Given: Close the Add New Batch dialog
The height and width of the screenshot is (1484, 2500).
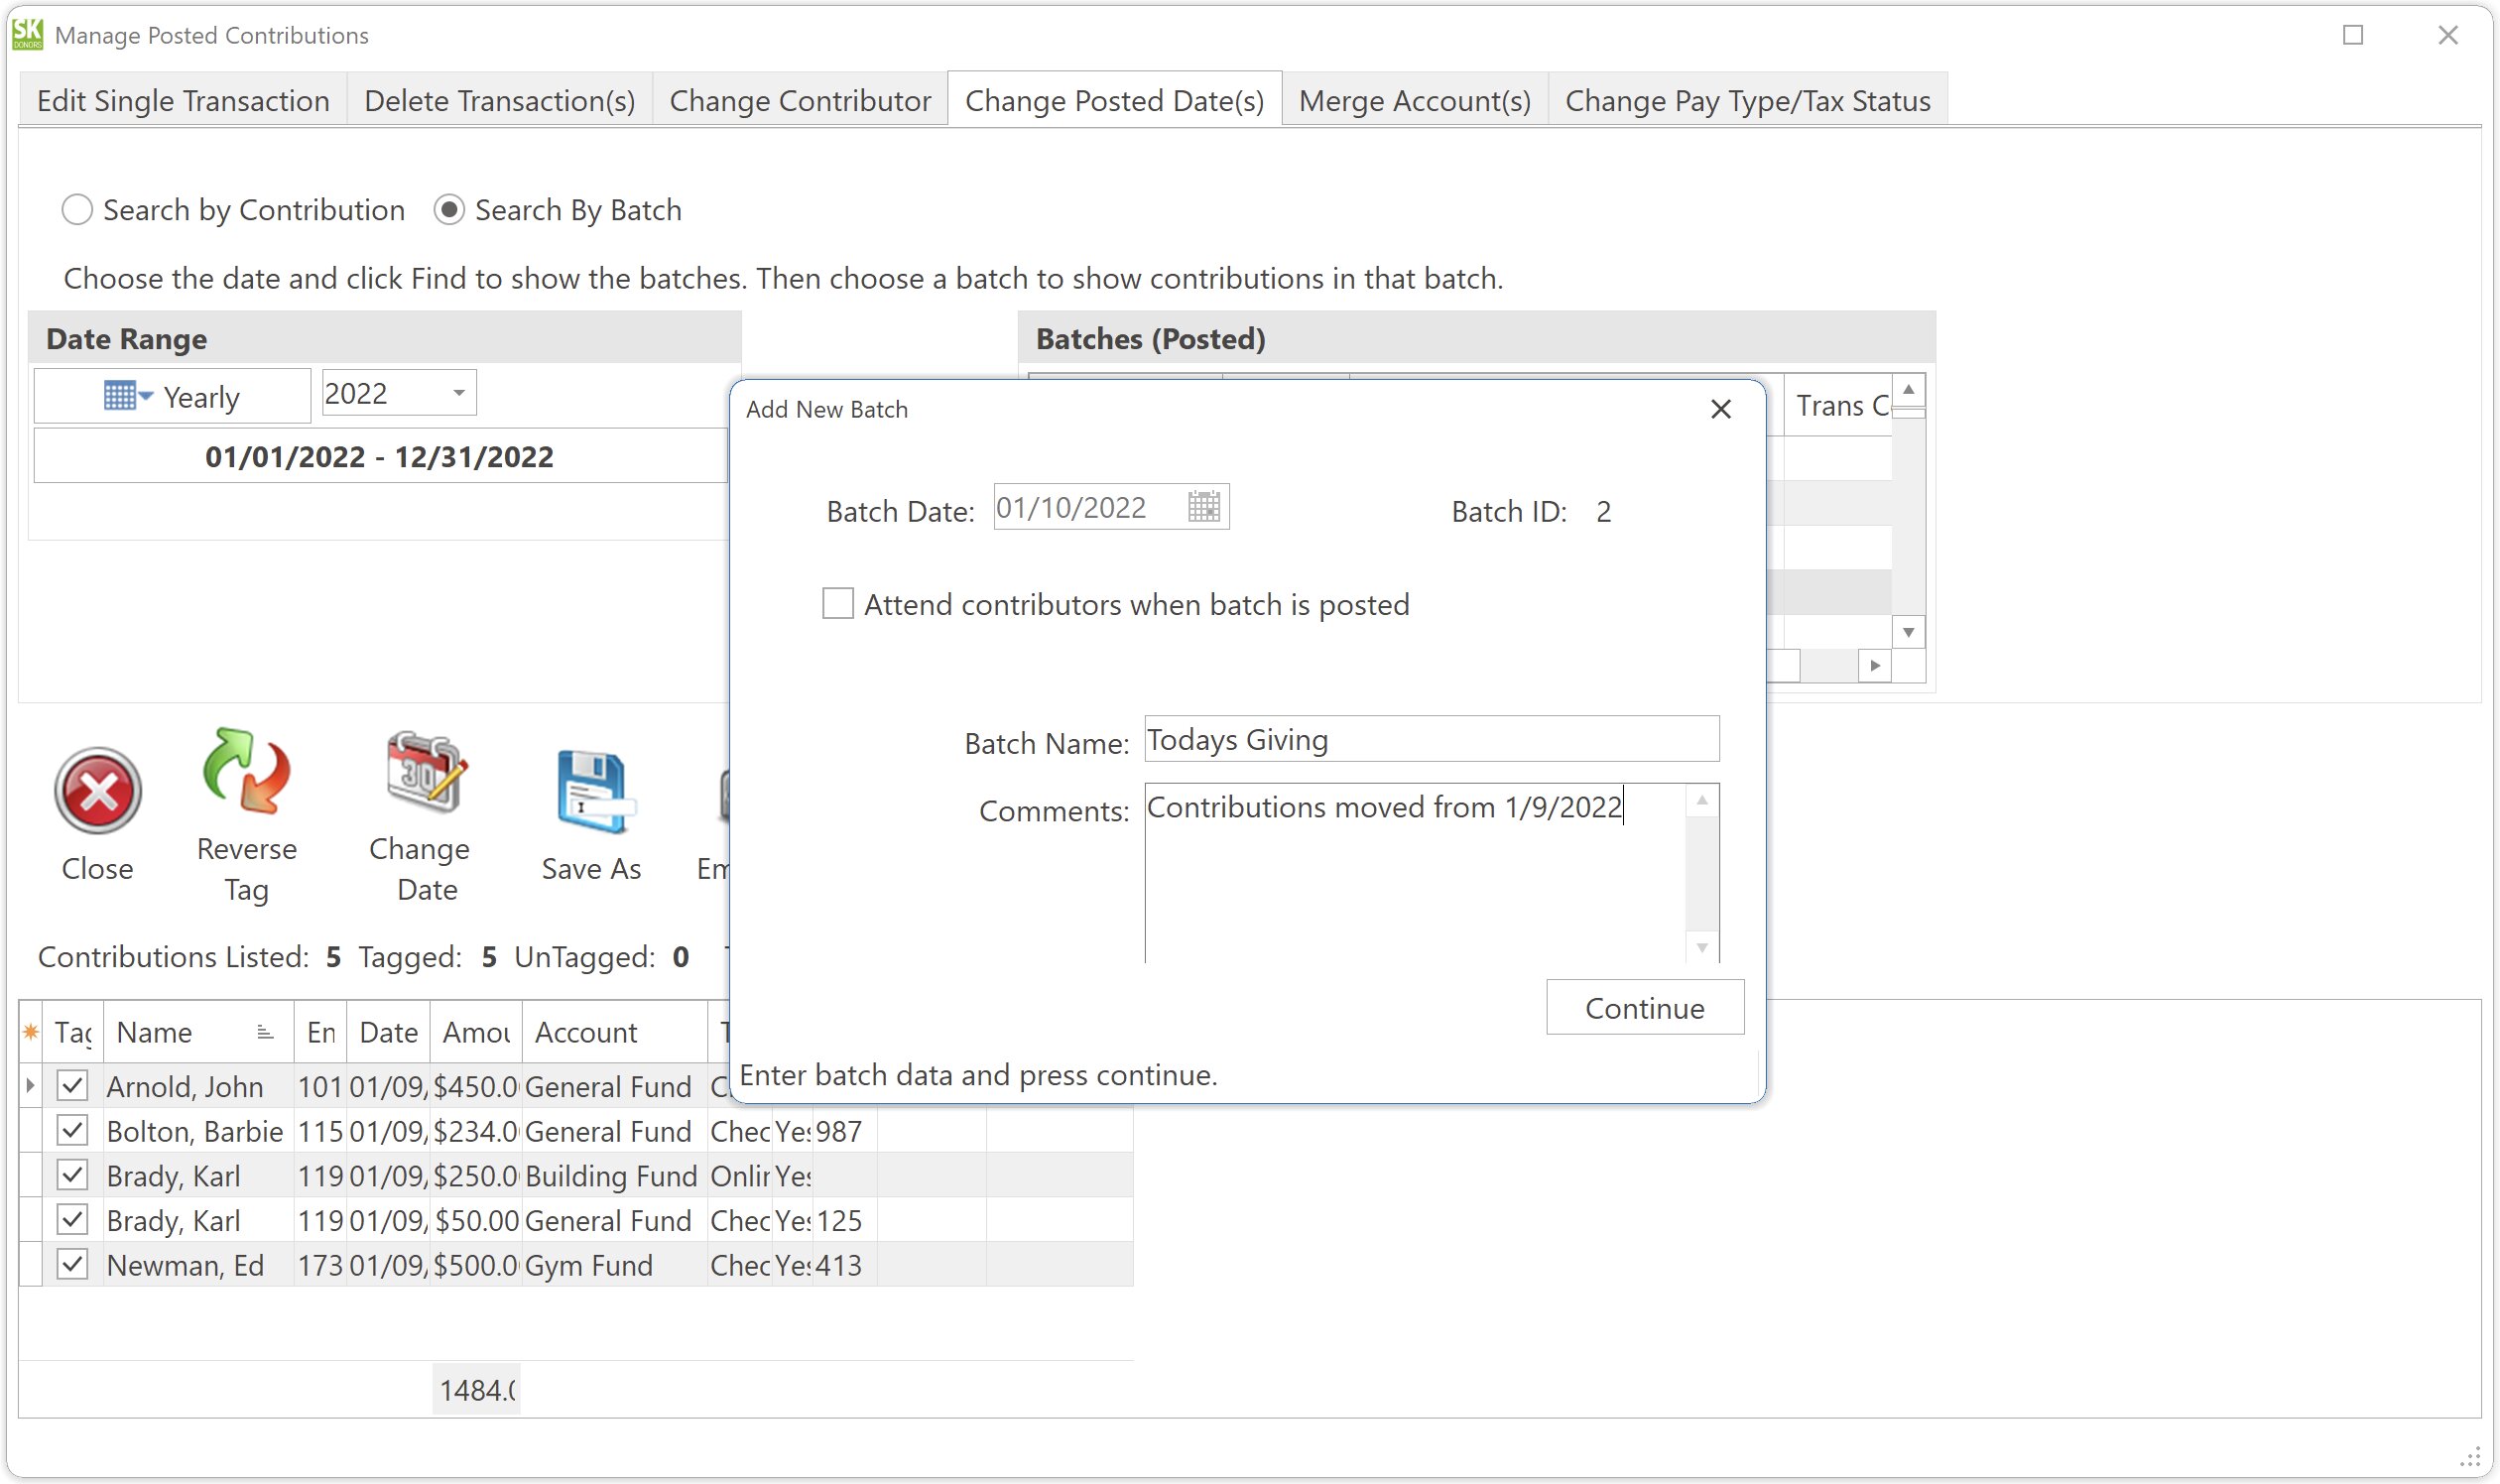Looking at the screenshot, I should 1720,409.
